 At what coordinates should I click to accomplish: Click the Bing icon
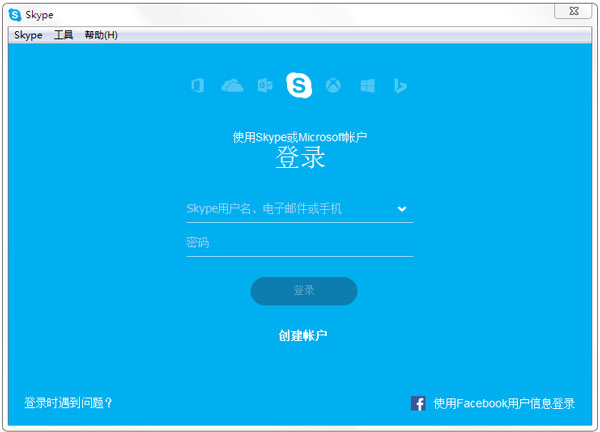(399, 86)
